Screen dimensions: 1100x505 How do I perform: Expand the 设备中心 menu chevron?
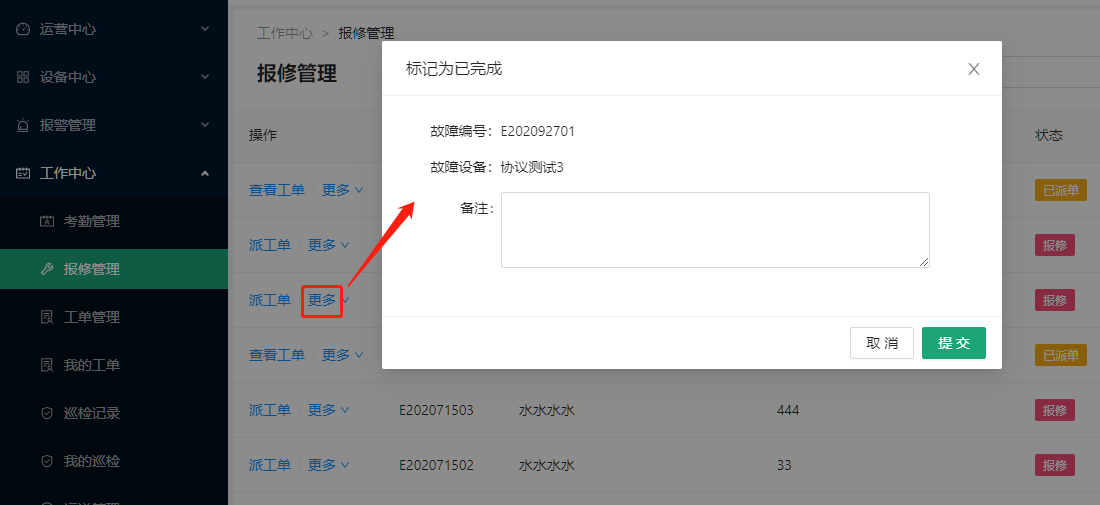click(x=205, y=77)
